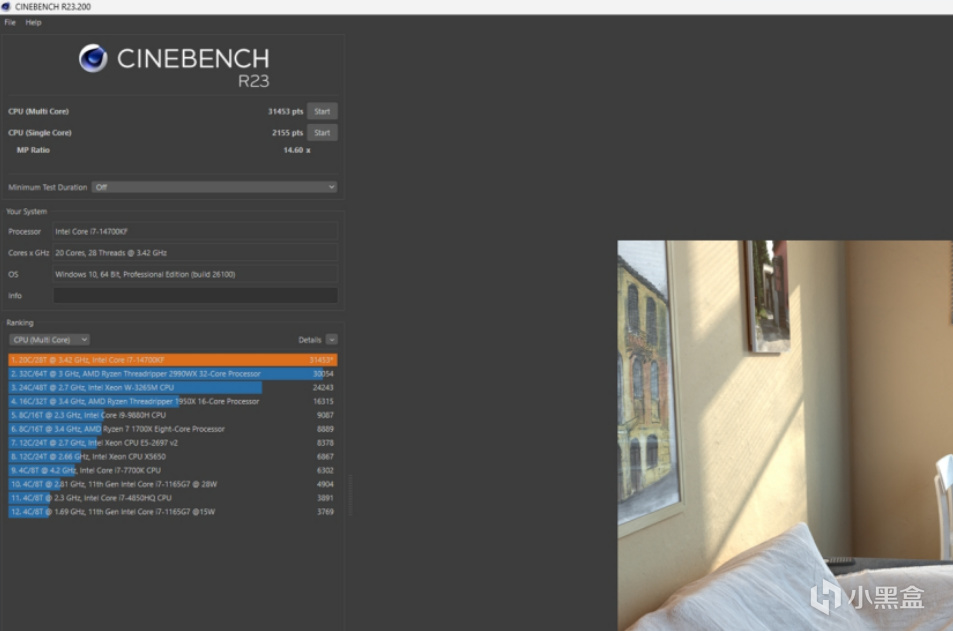Expand the Details arrow in Ranking
Screen dimensions: 953x631
point(332,340)
